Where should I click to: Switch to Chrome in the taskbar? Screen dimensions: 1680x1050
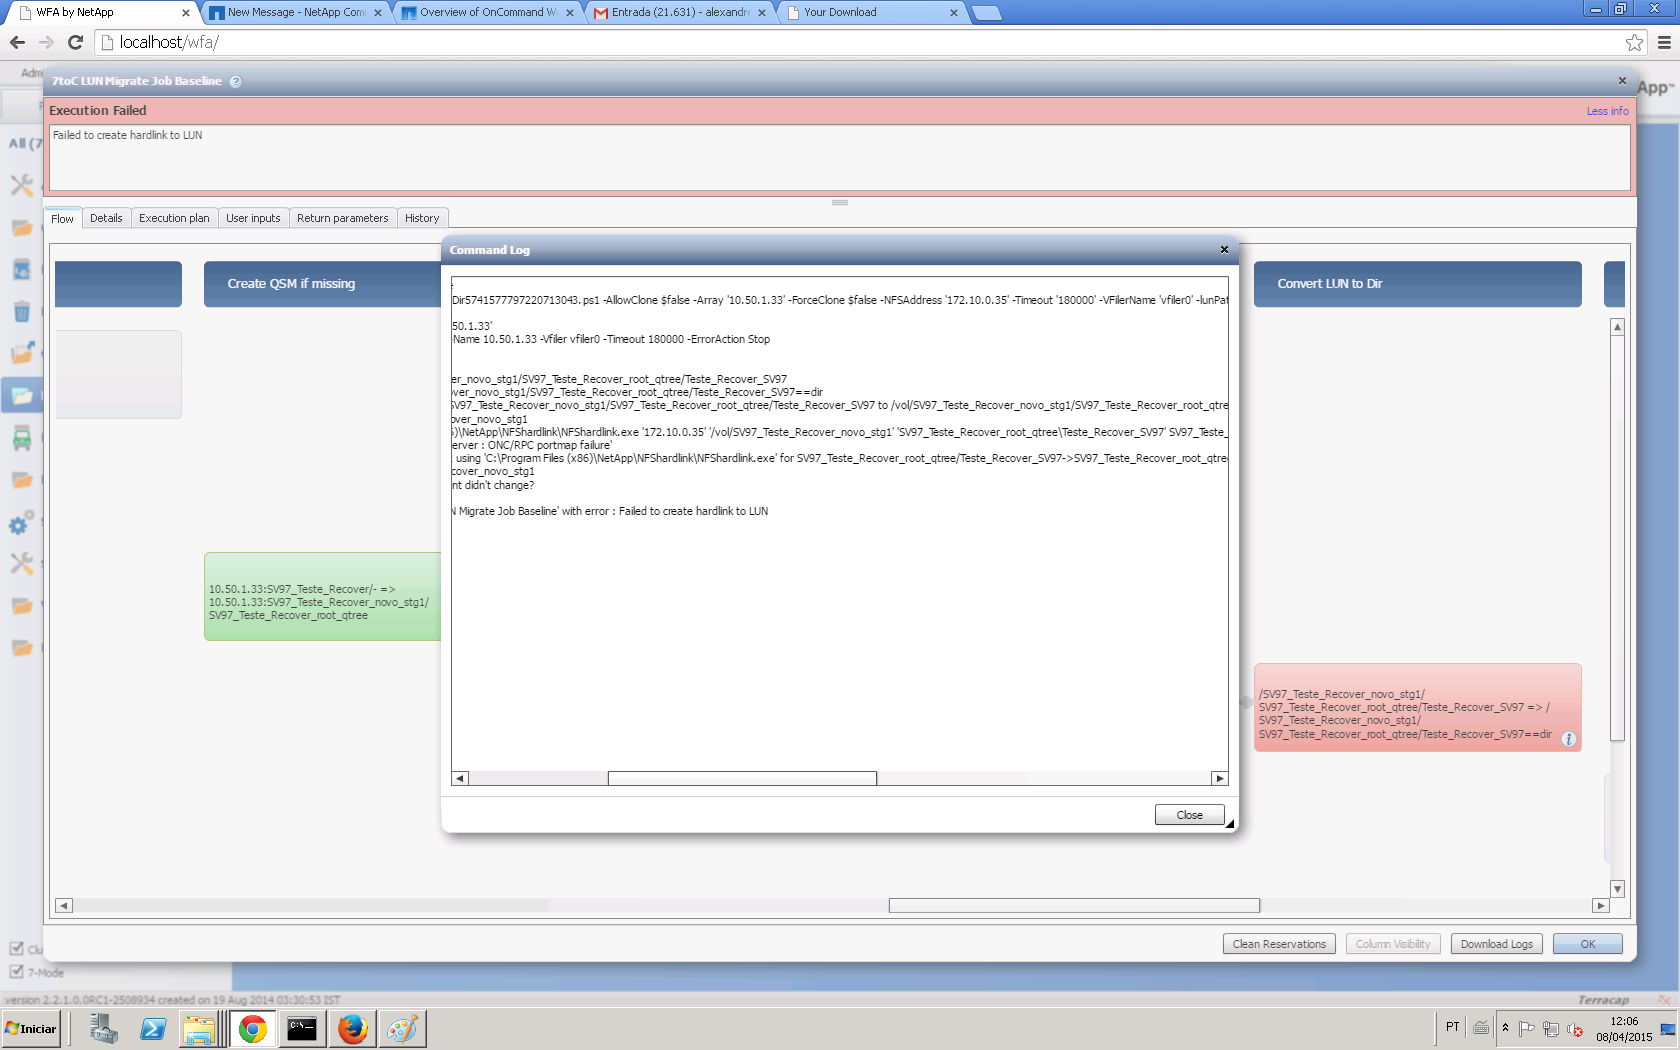point(253,1028)
